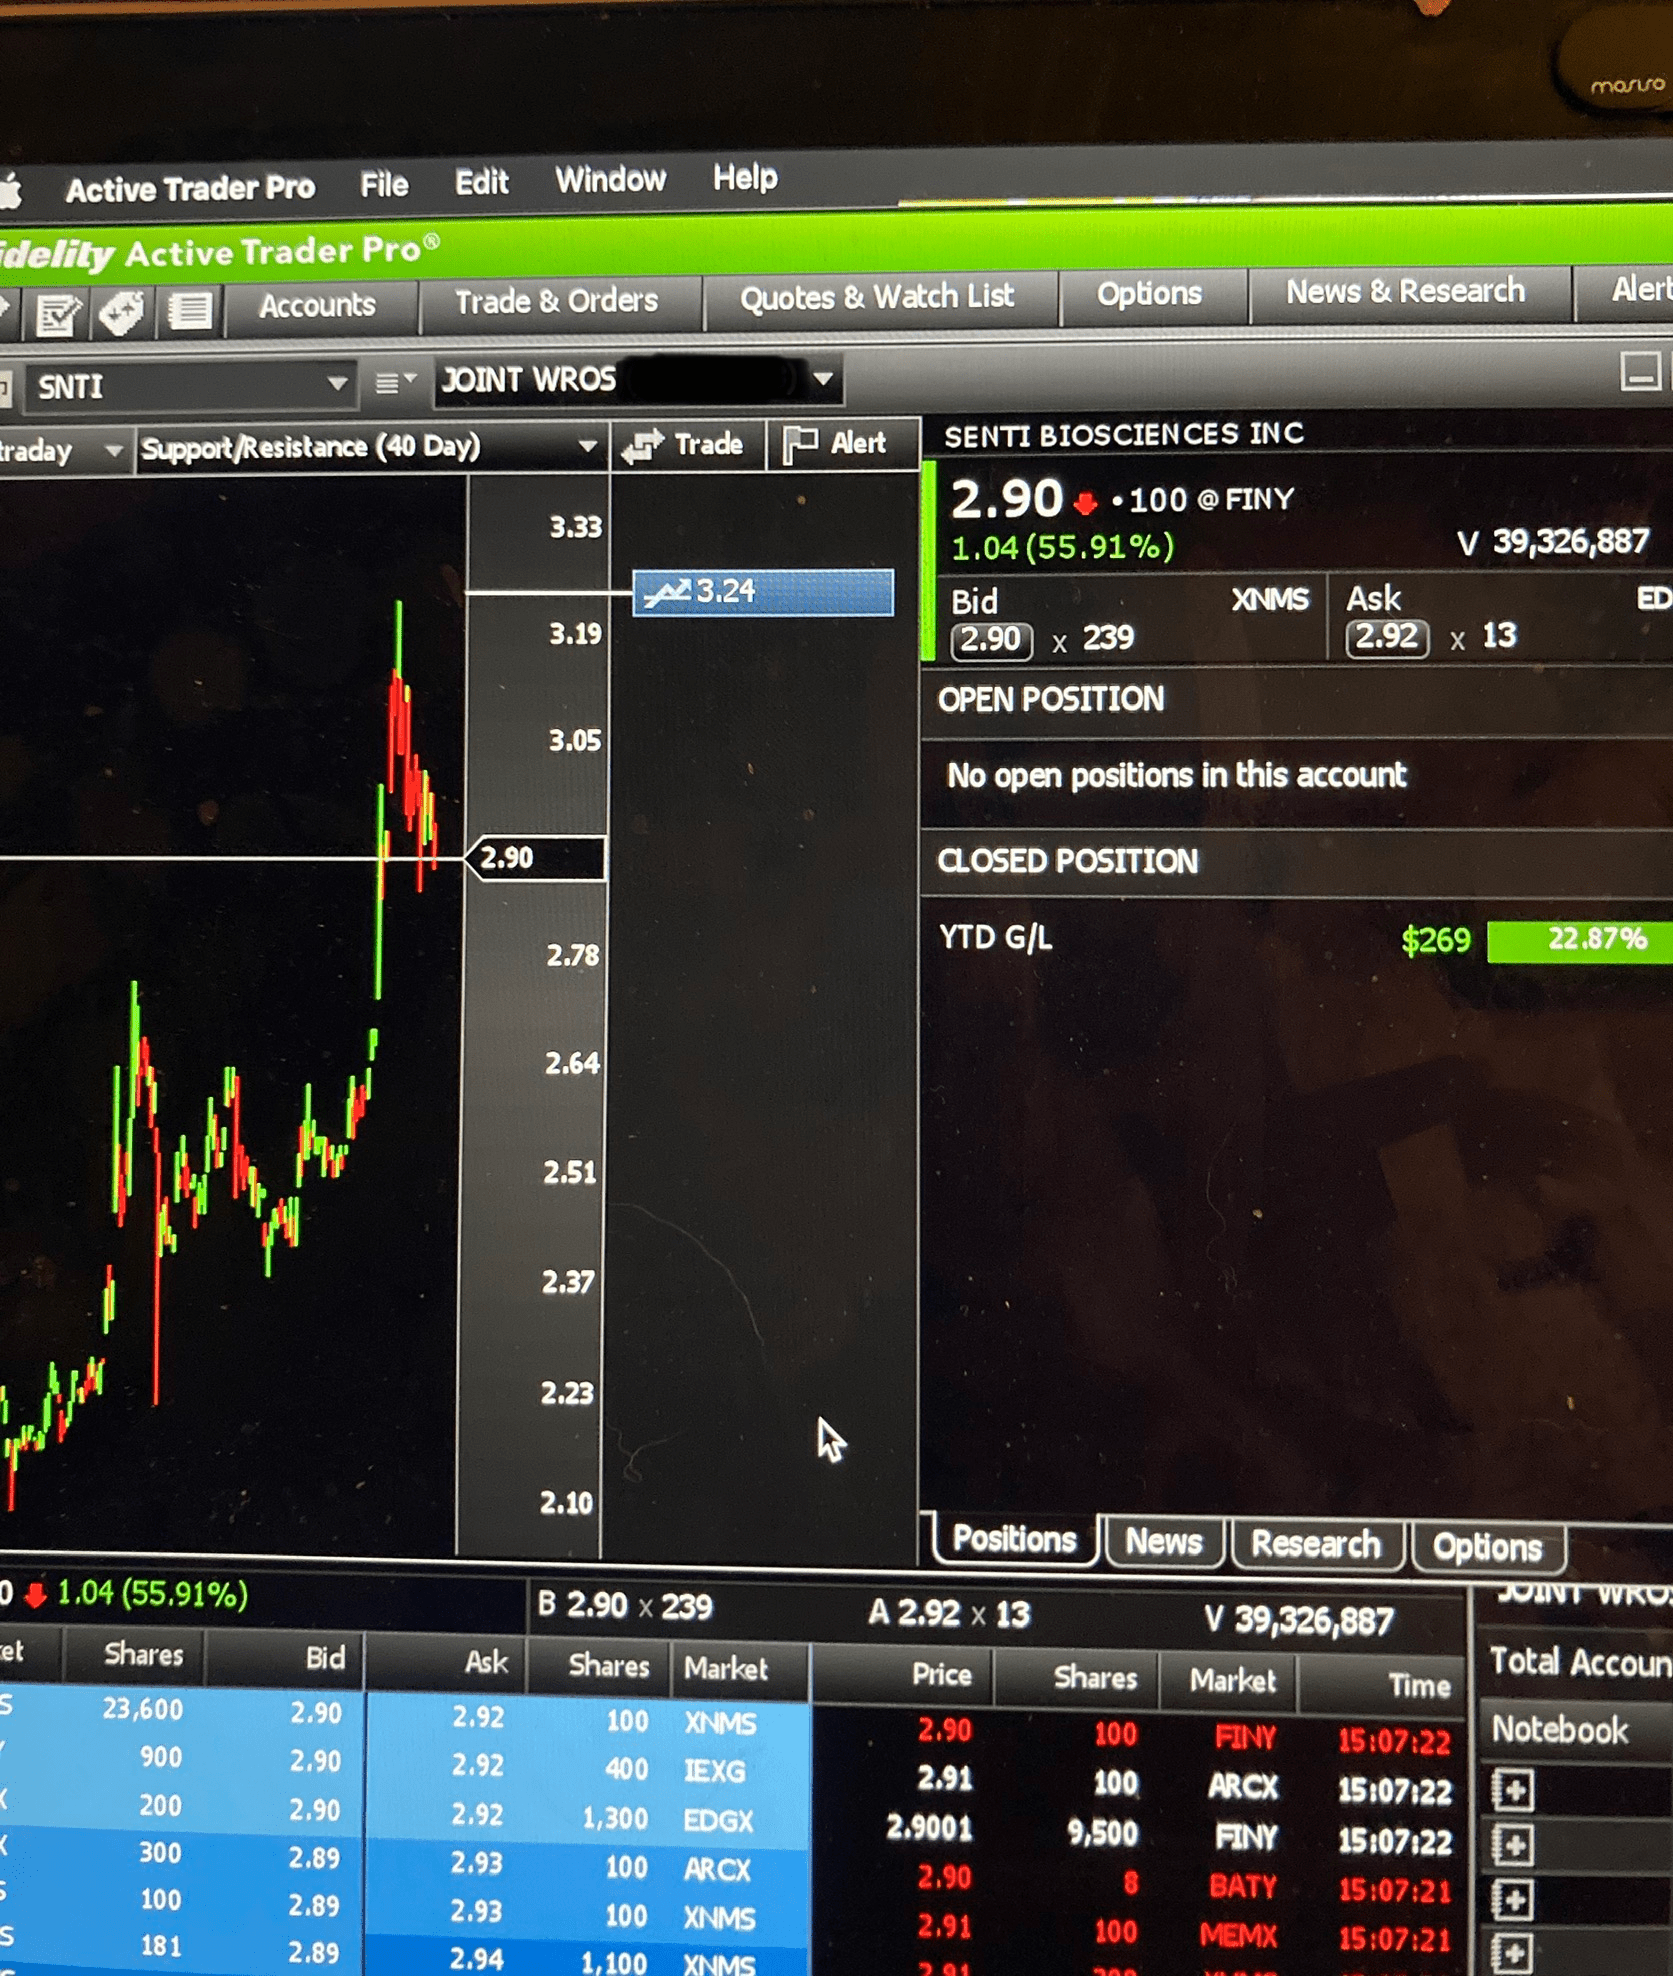Open the Active Trader Pro application menu
The width and height of the screenshot is (1673, 1976).
[190, 188]
